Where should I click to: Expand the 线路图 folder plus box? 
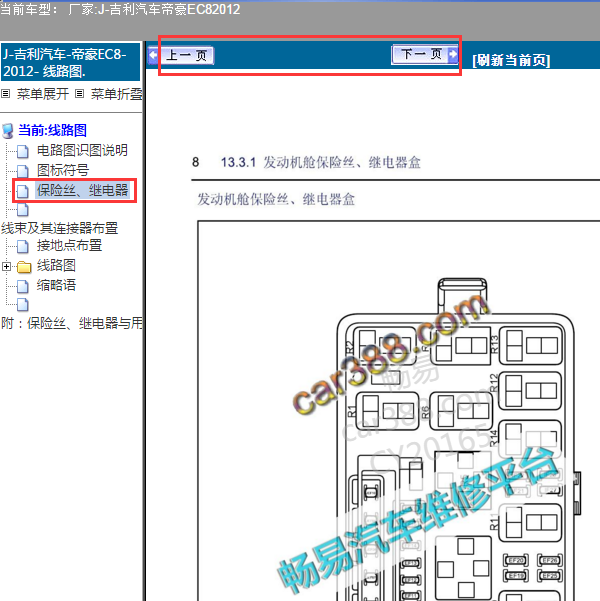(7, 266)
